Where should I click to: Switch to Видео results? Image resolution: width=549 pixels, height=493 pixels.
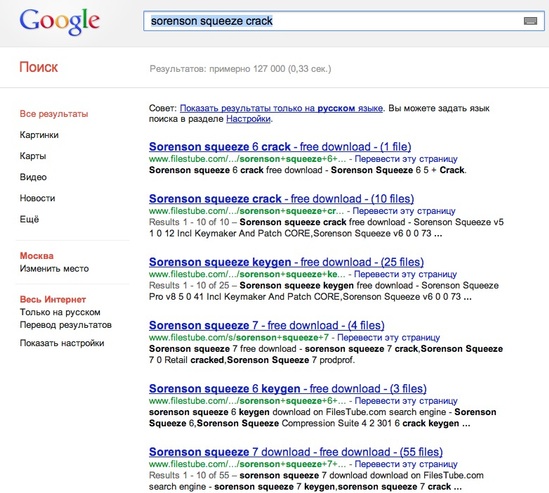[x=33, y=177]
